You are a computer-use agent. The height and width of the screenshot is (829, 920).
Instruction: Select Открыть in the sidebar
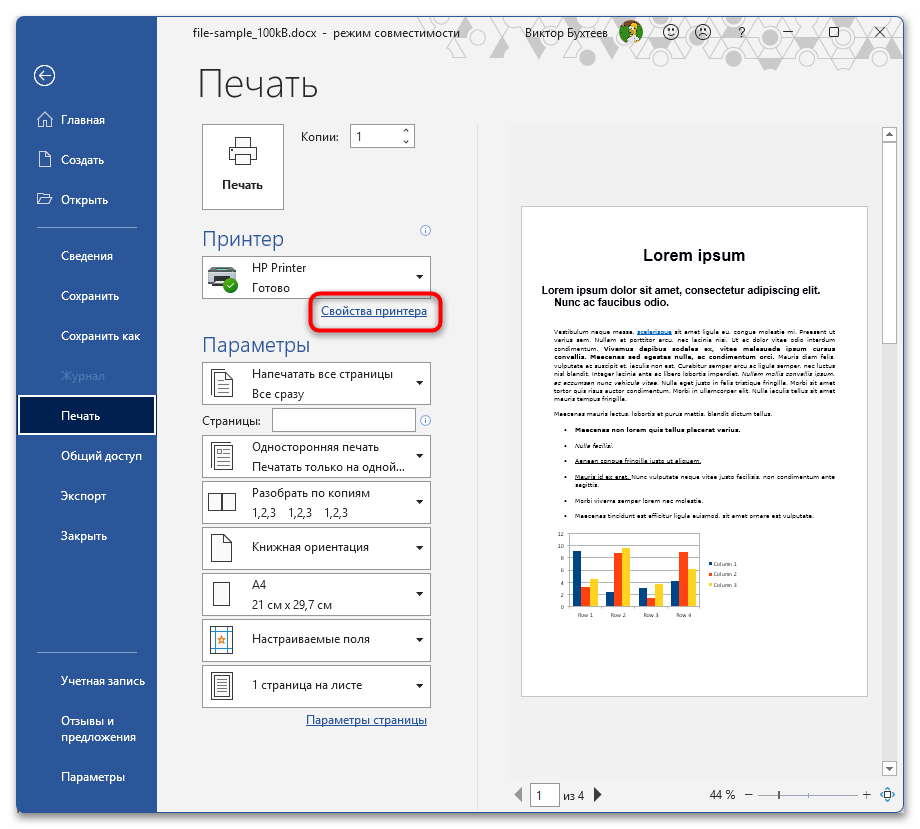point(87,199)
